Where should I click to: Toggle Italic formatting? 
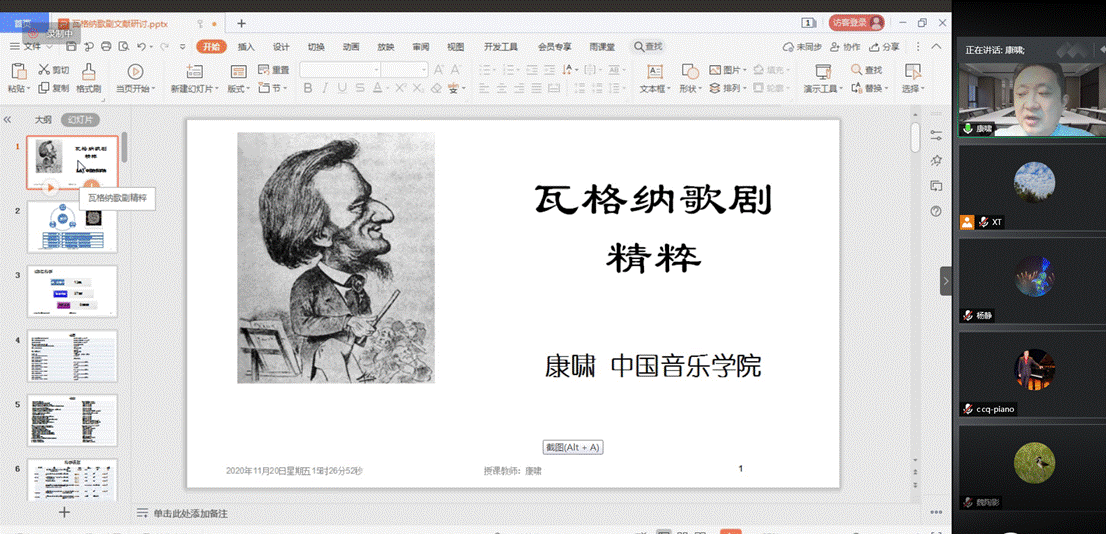click(x=325, y=88)
